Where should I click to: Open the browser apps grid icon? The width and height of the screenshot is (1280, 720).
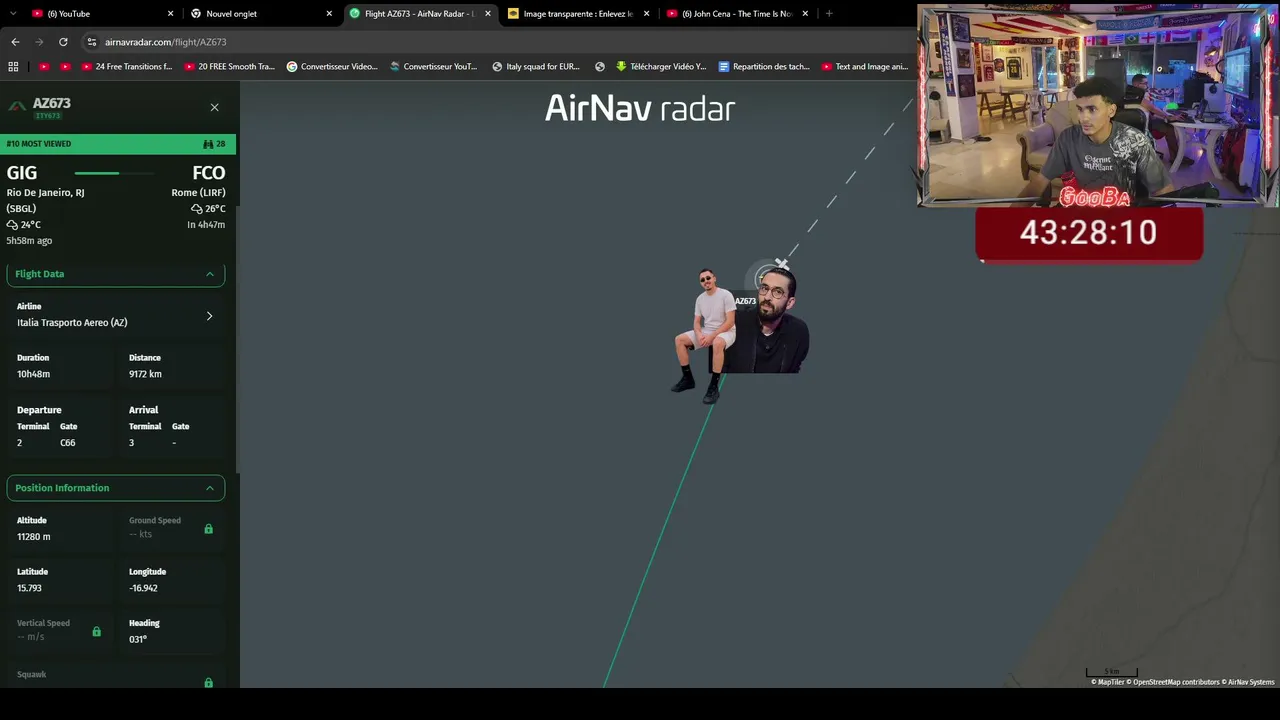pos(13,67)
